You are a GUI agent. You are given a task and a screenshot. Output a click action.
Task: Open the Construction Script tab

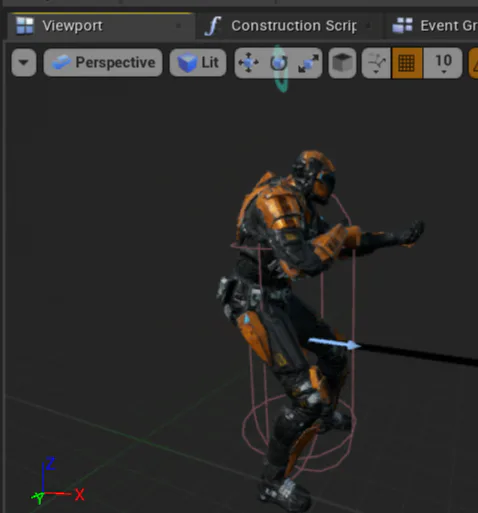pos(288,26)
